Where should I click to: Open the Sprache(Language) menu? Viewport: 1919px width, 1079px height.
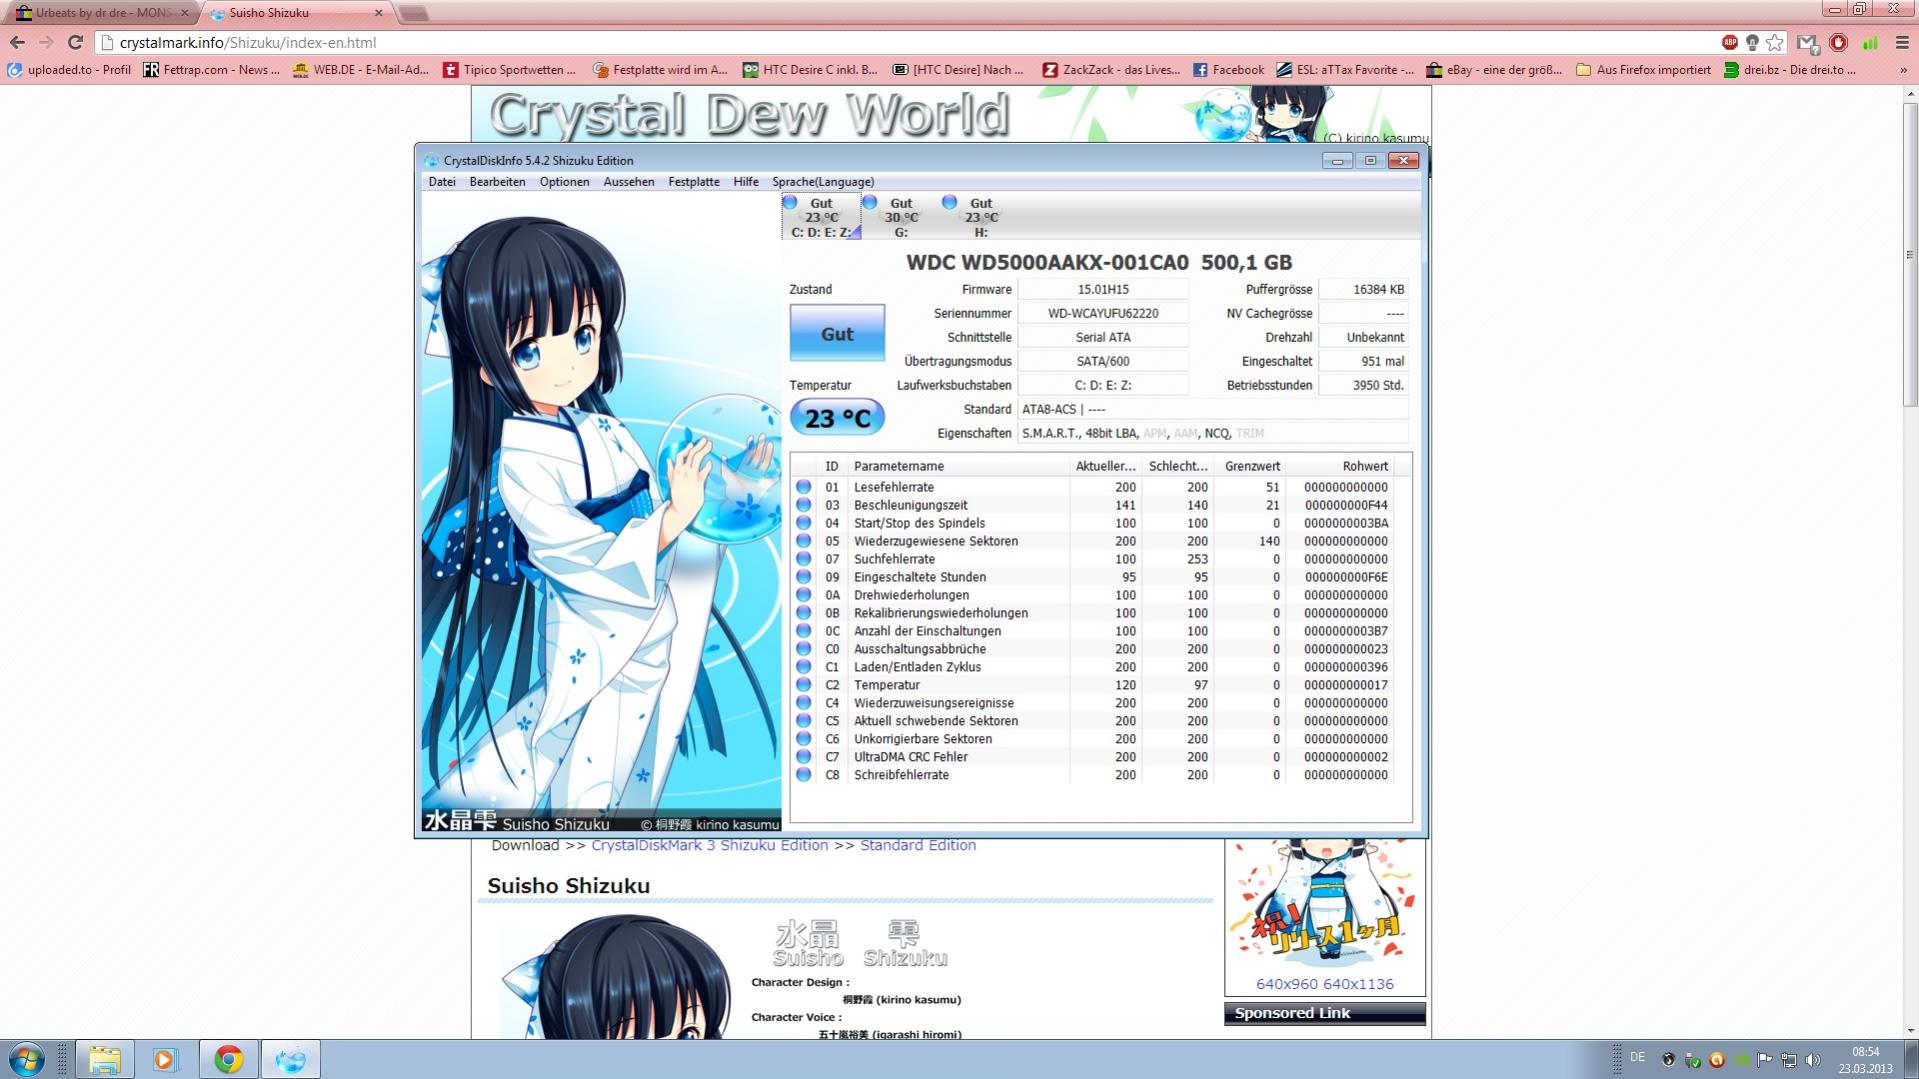coord(822,182)
